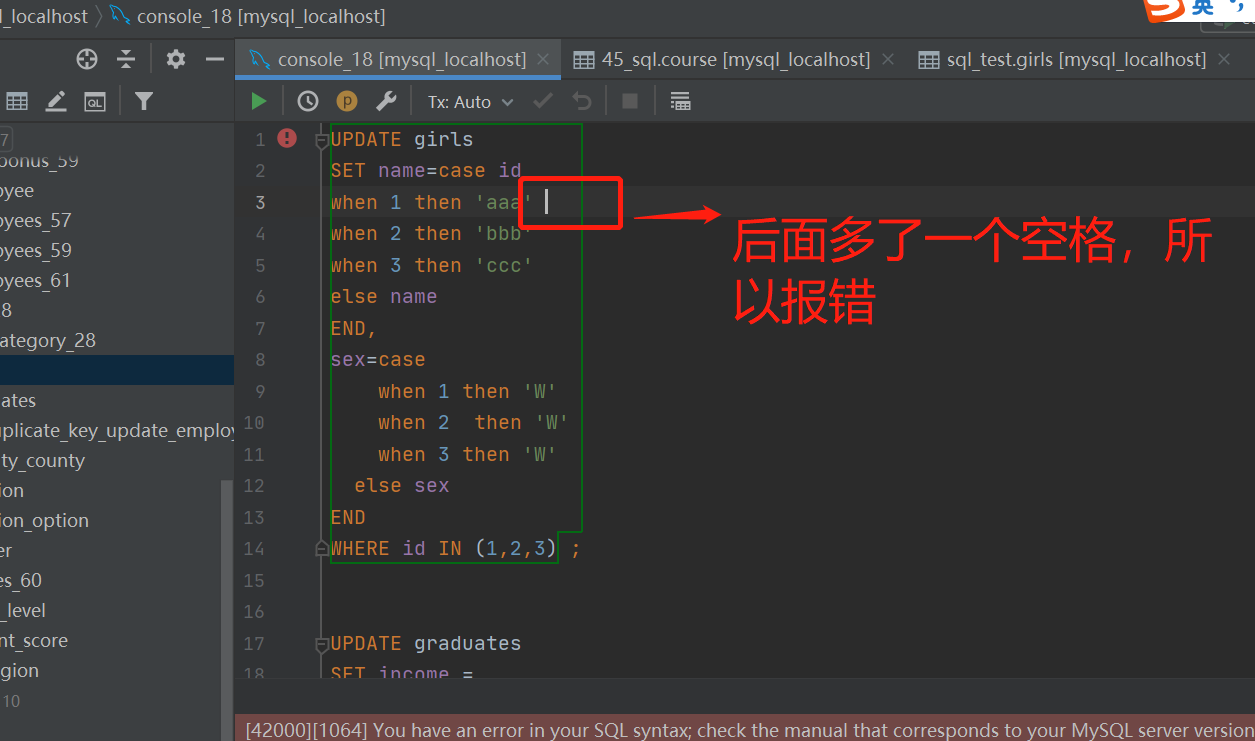The image size is (1255, 741).
Task: Click the In-Editor Results table icon
Action: [680, 101]
